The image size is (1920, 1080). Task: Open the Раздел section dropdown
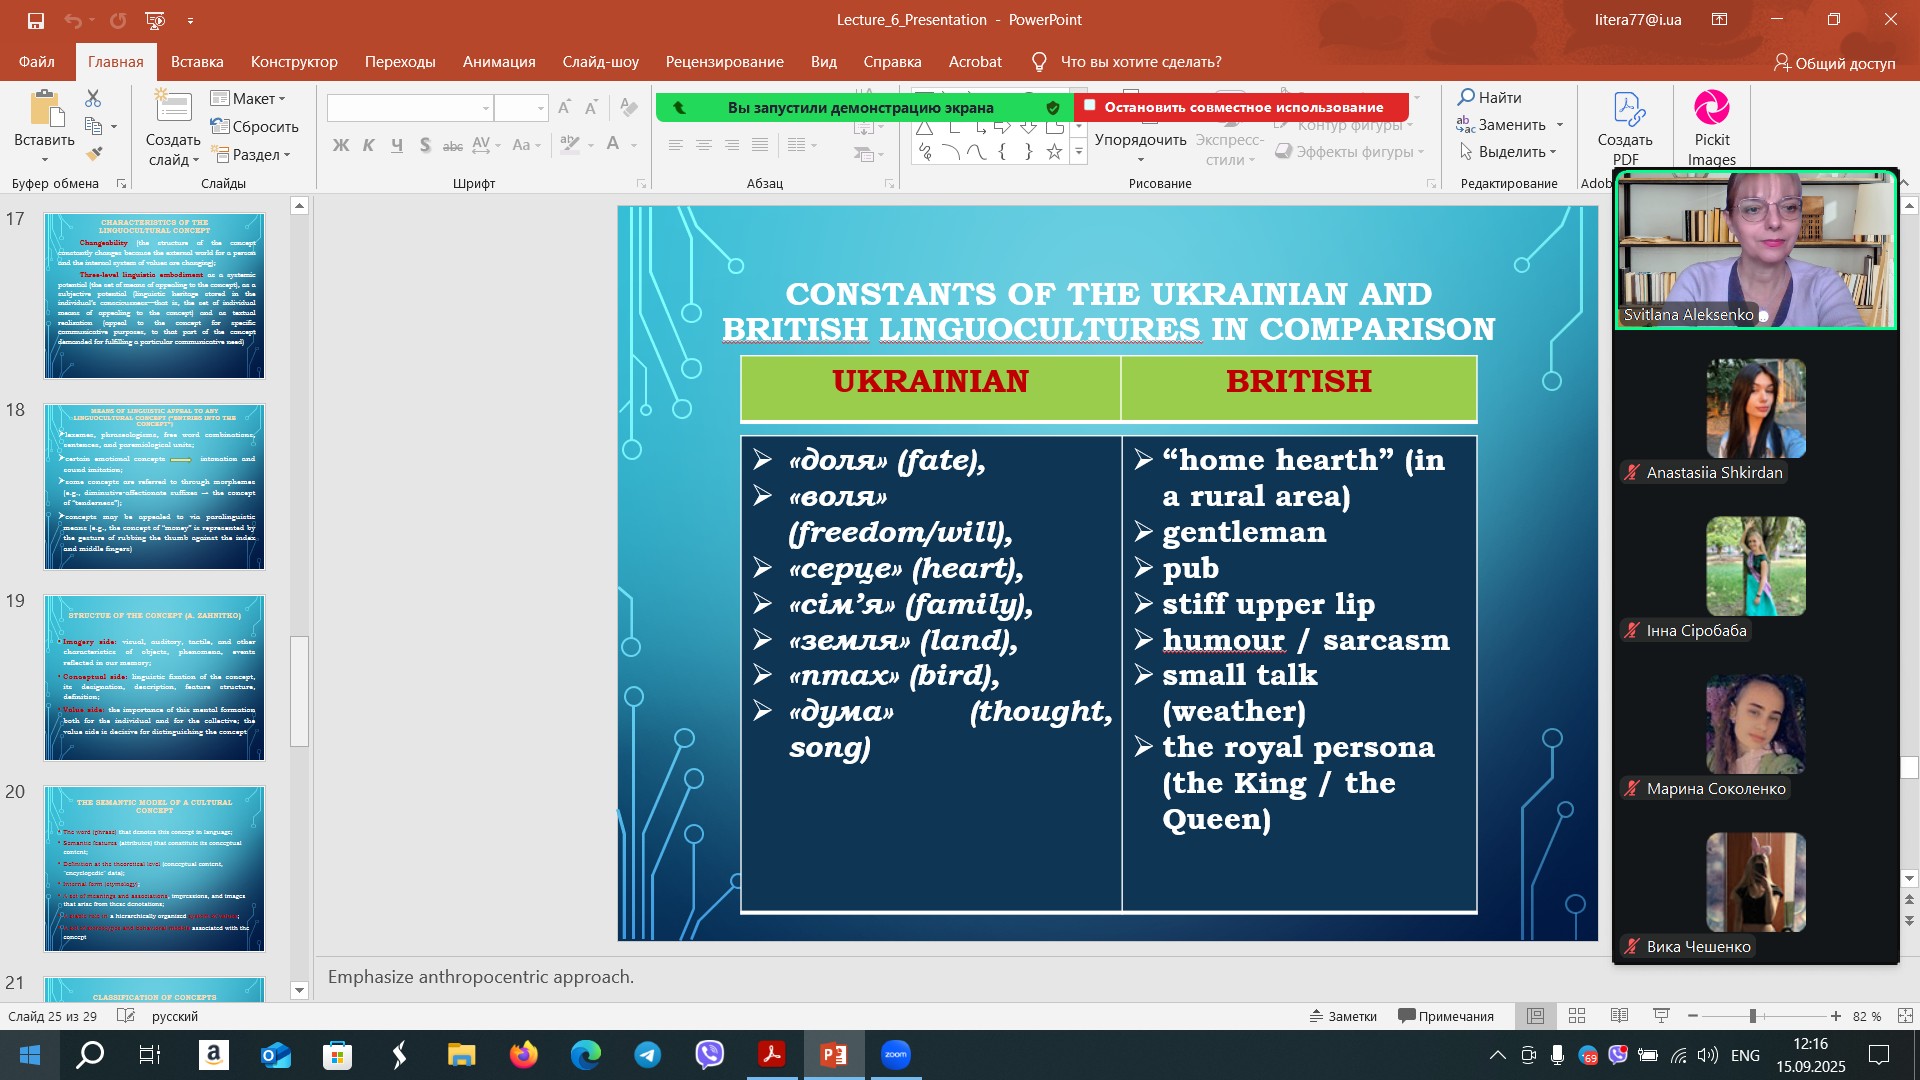point(251,155)
